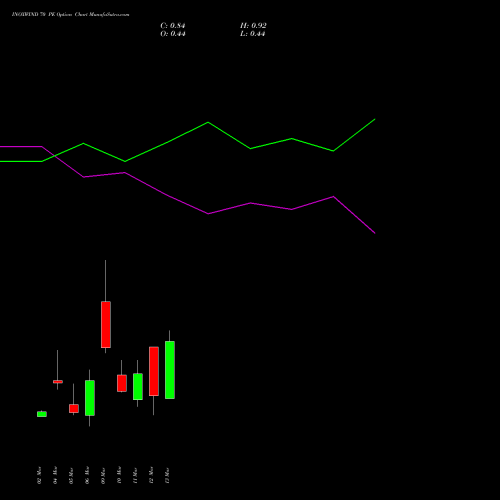The height and width of the screenshot is (500, 500).
Task: Select the 13 Mar date label
Action: click(x=167, y=476)
